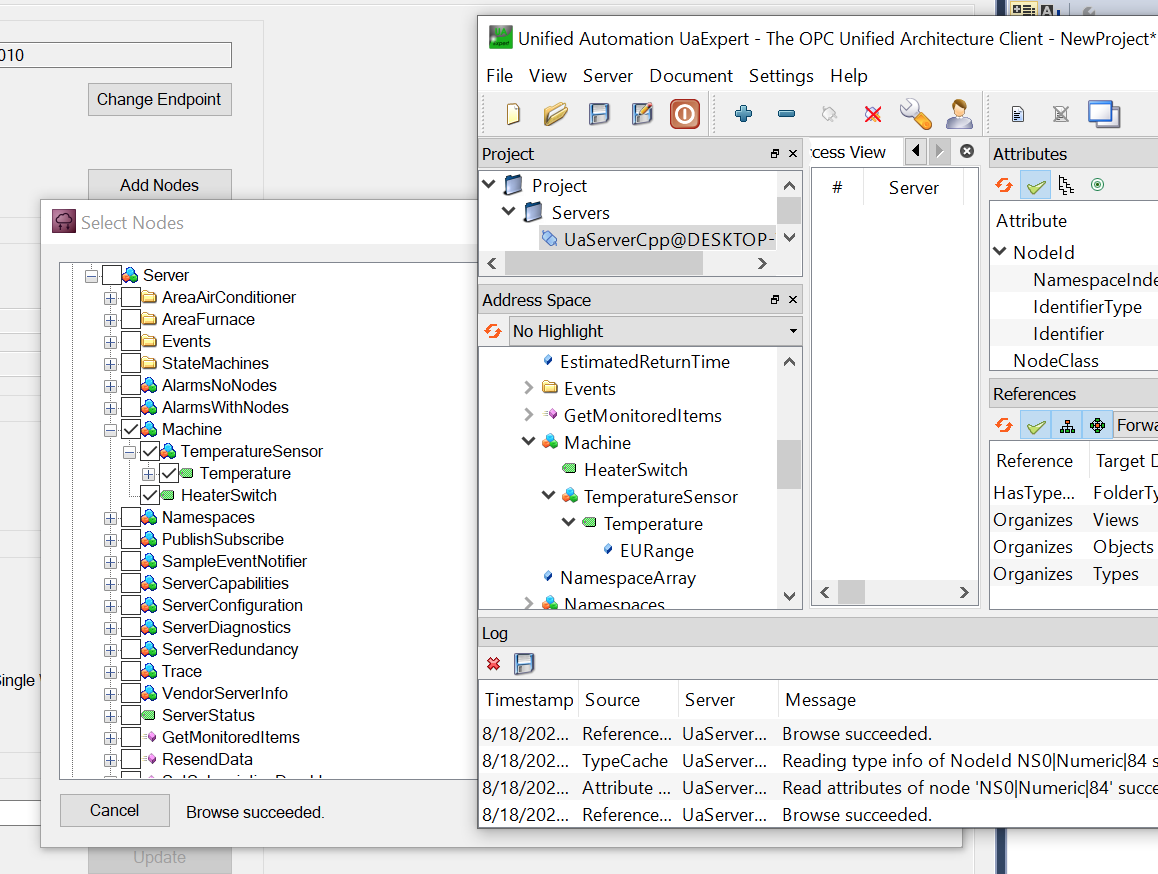Viewport: 1158px width, 874px height.
Task: Refresh the Address Space panel
Action: [x=493, y=331]
